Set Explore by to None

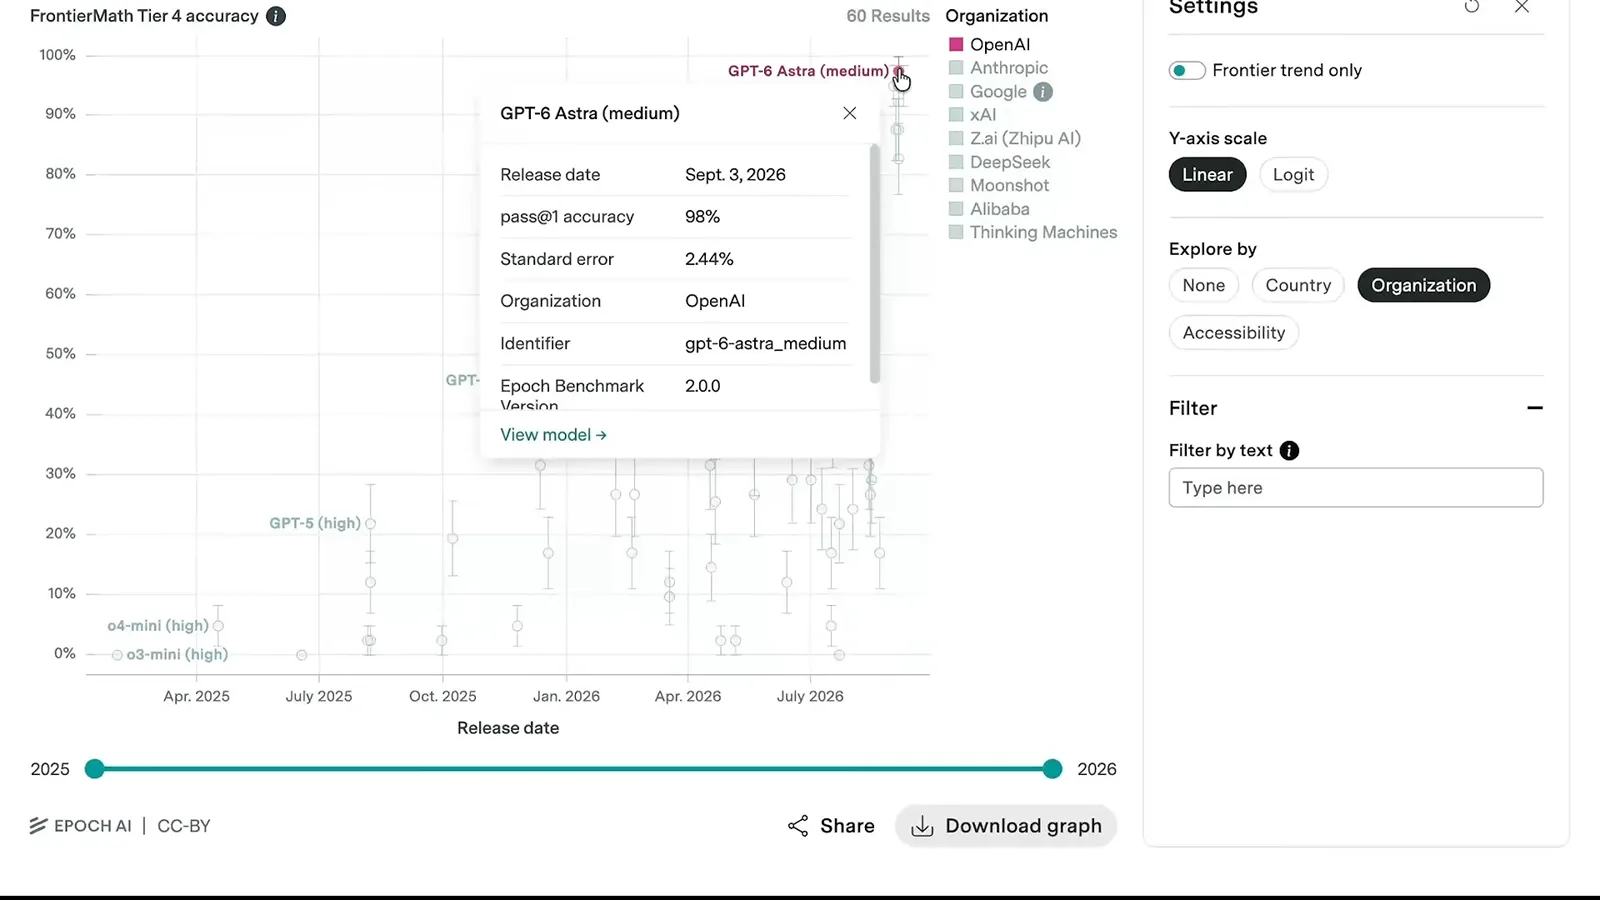click(x=1204, y=286)
